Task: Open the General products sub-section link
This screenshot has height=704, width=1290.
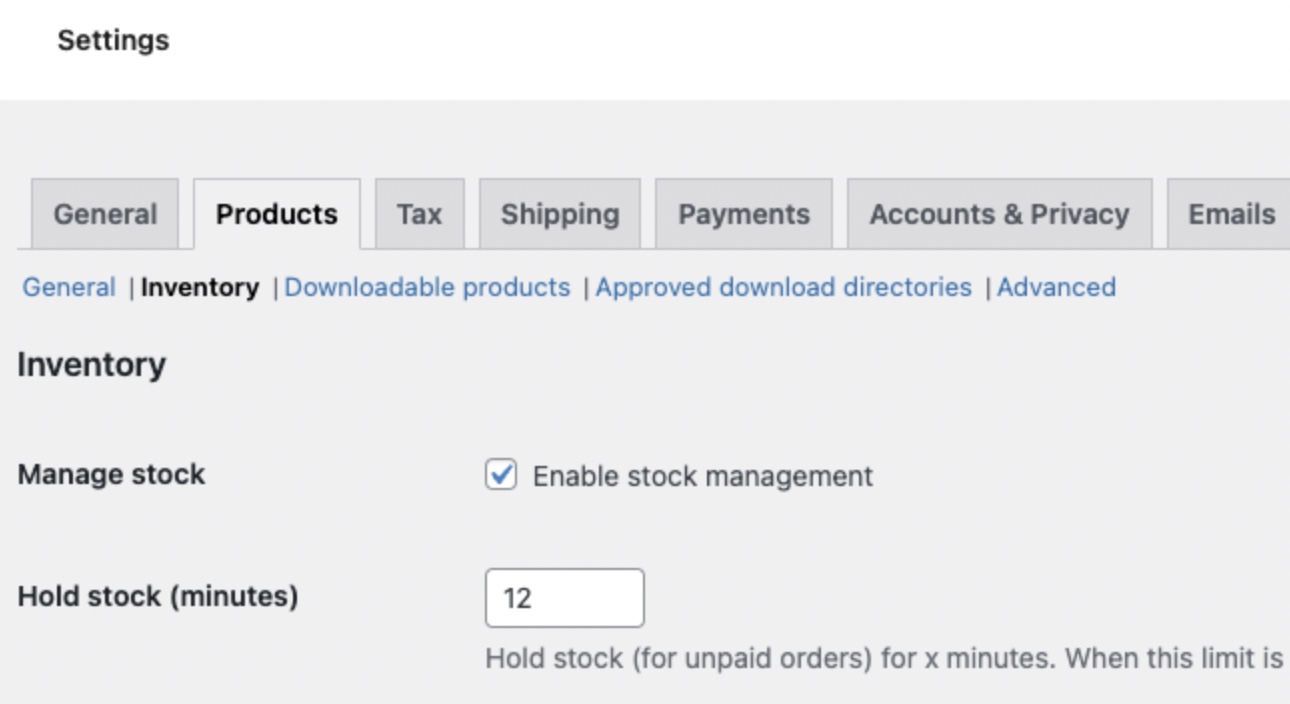Action: coord(69,288)
